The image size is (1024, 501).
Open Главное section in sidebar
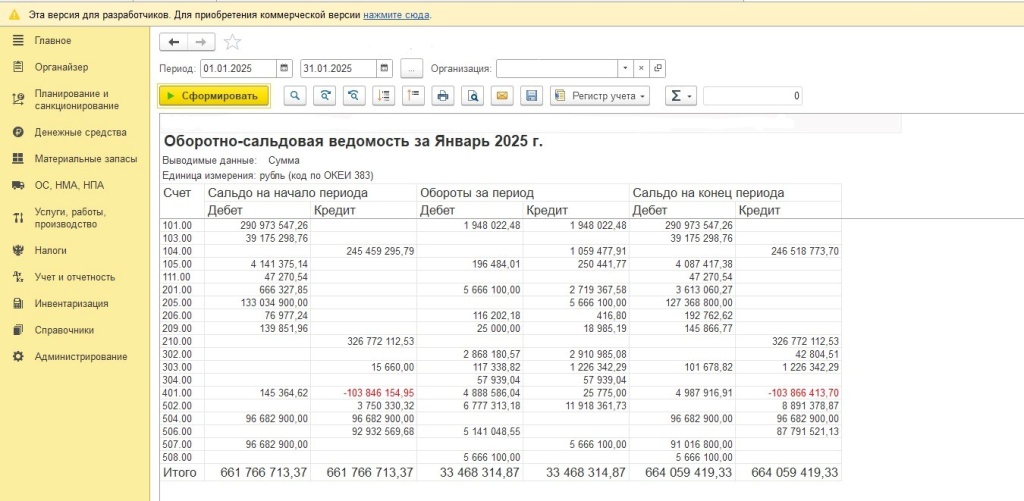[x=53, y=40]
